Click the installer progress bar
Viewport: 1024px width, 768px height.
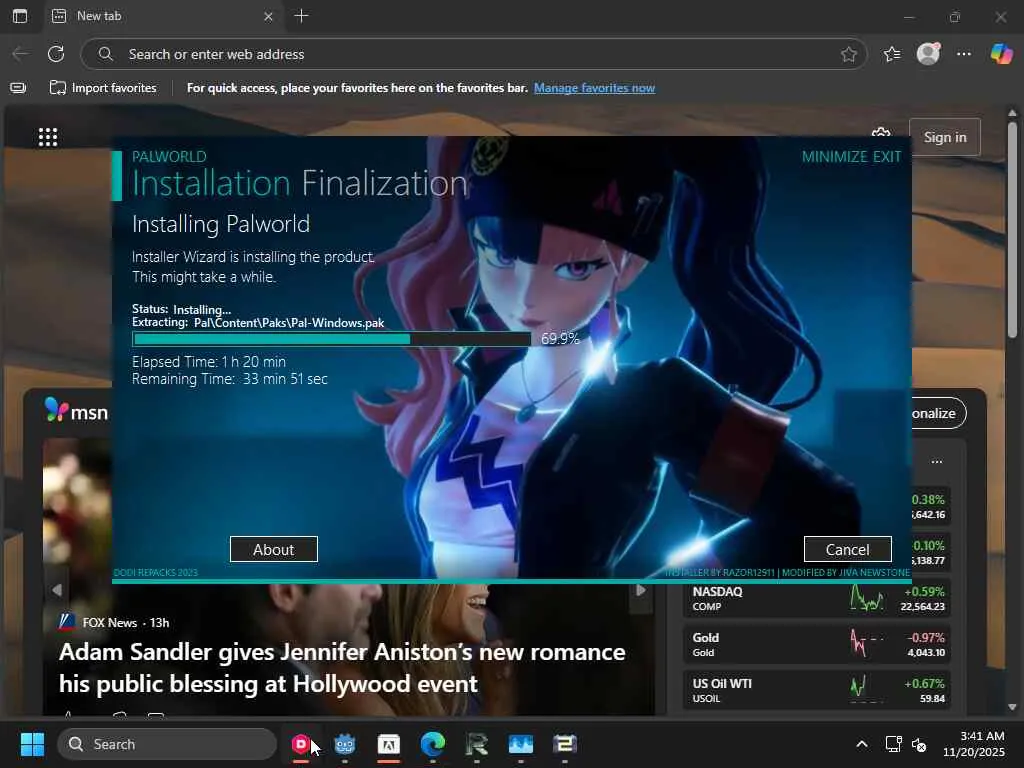[x=332, y=339]
